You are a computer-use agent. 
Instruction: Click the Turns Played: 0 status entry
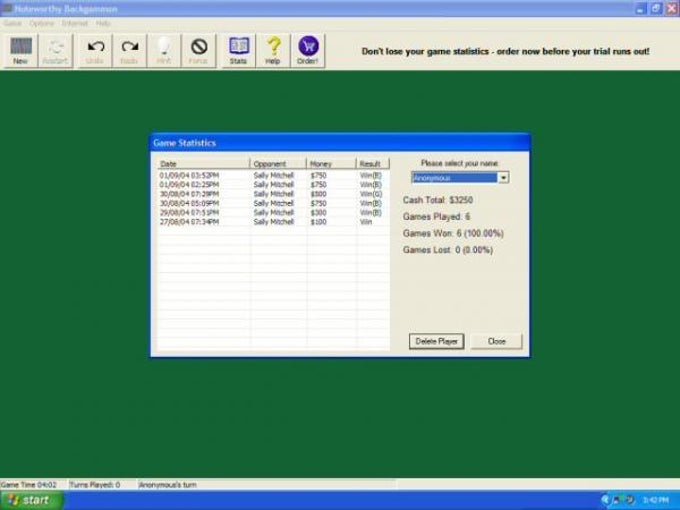pos(95,484)
